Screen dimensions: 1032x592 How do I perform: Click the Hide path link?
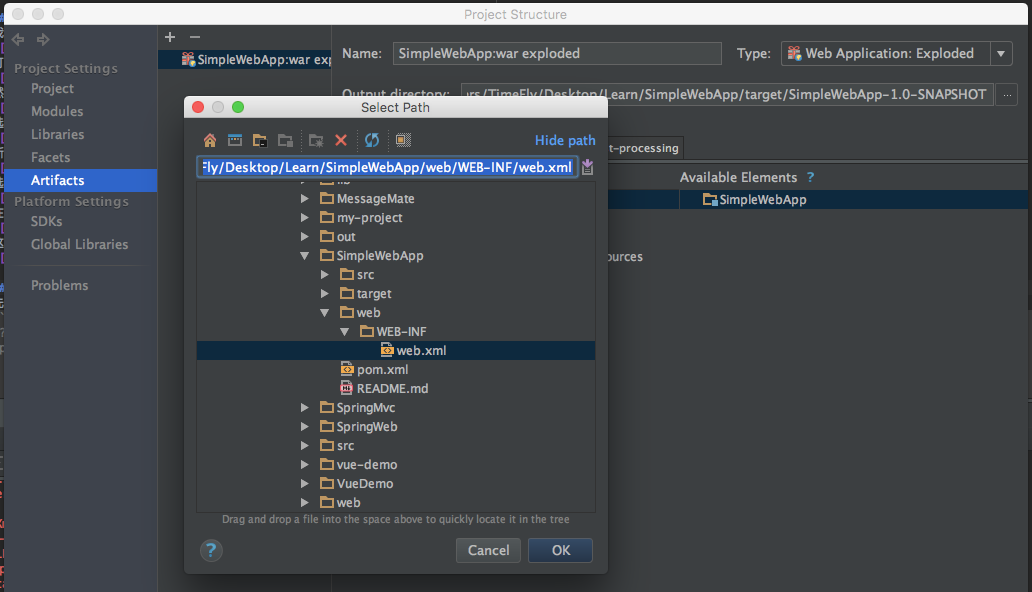coord(565,140)
